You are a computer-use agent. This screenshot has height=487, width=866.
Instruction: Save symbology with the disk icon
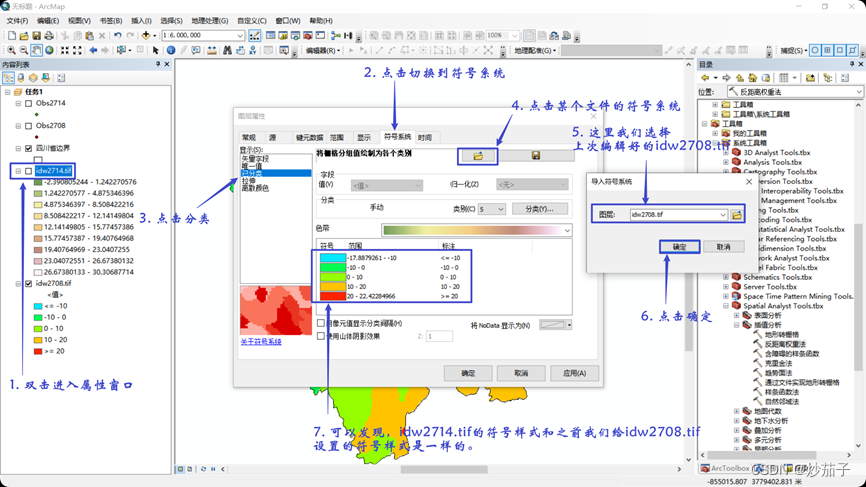[536, 156]
